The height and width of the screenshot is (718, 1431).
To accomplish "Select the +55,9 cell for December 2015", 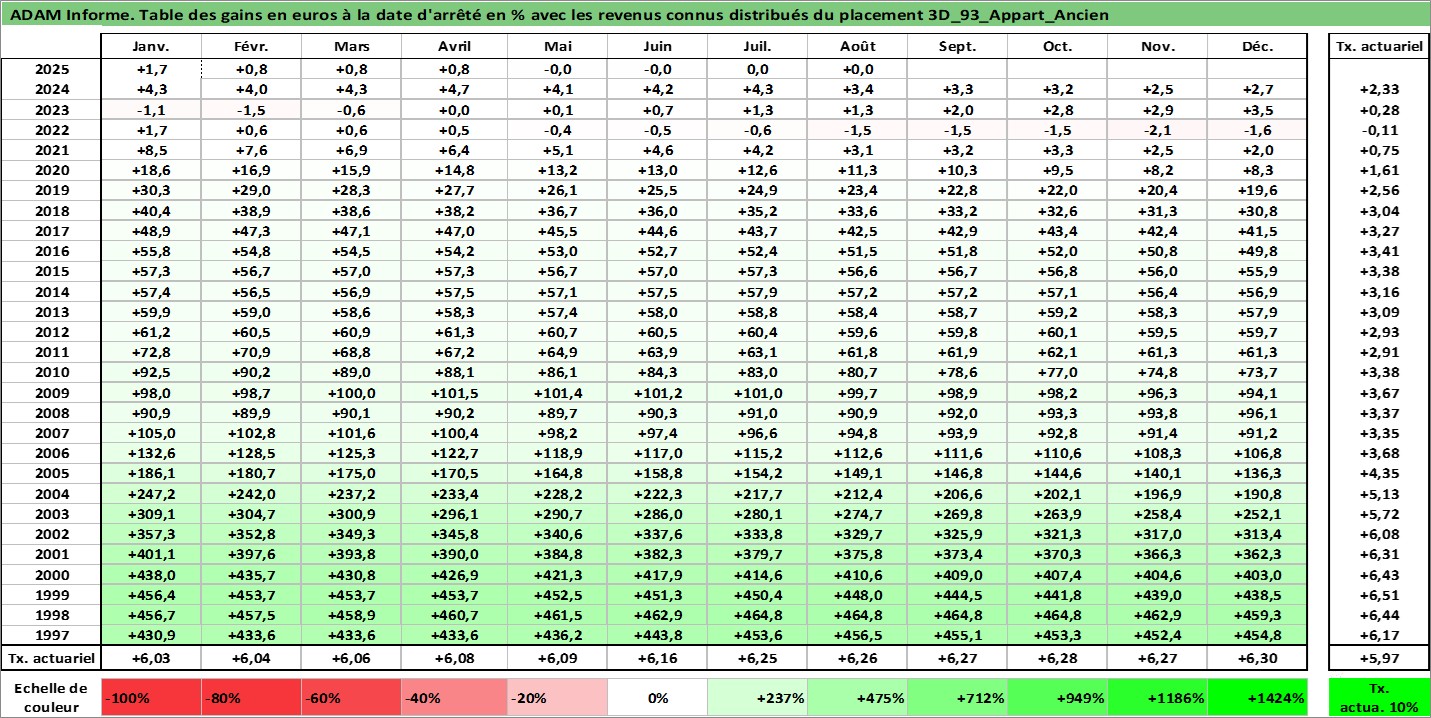I will coord(1257,272).
